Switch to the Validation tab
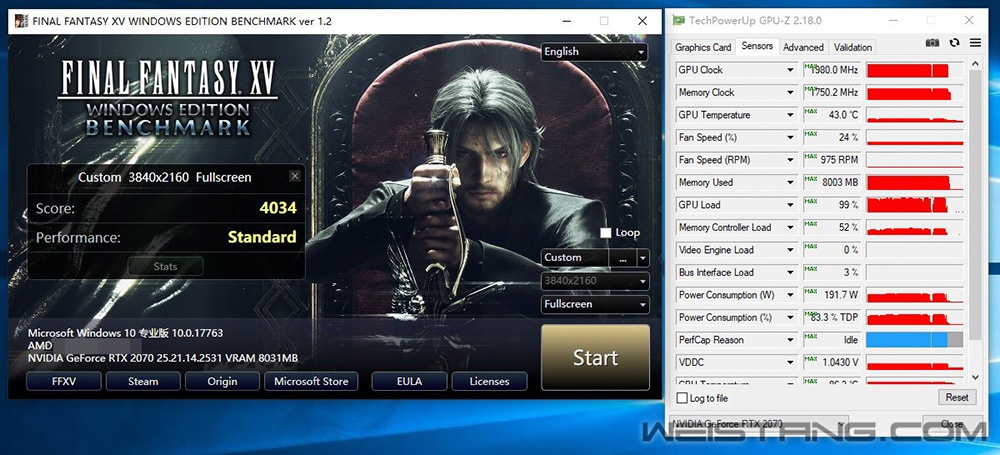 tap(853, 47)
